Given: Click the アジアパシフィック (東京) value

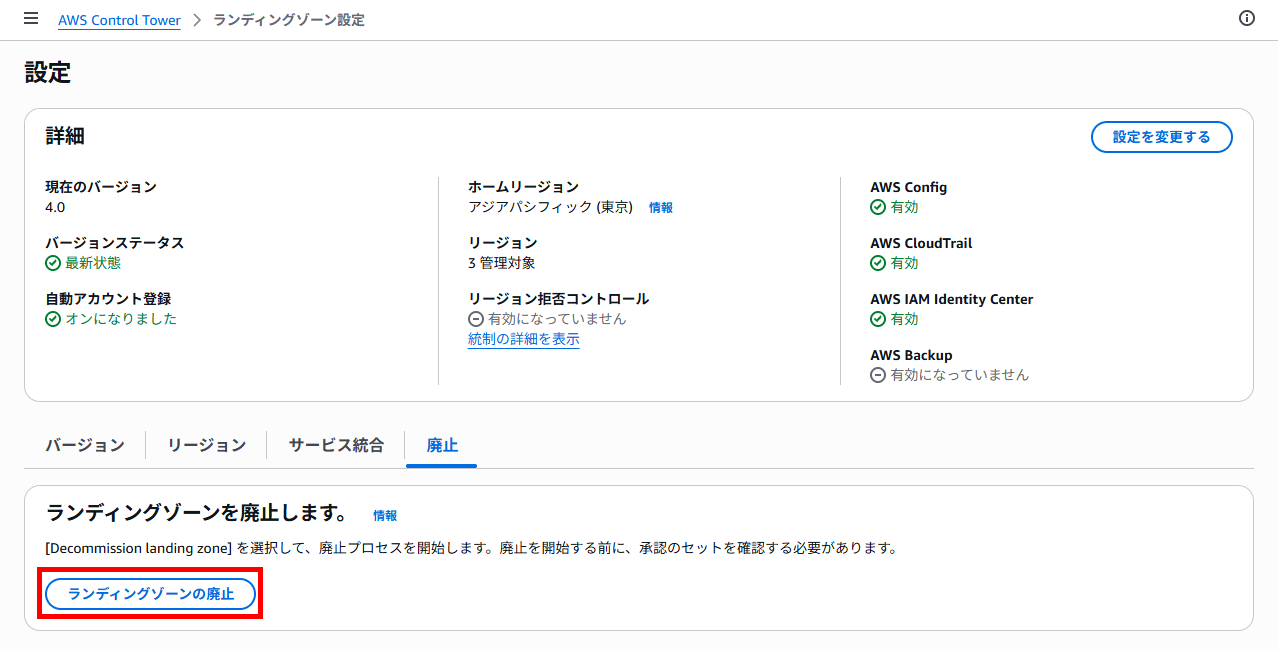Looking at the screenshot, I should [551, 207].
